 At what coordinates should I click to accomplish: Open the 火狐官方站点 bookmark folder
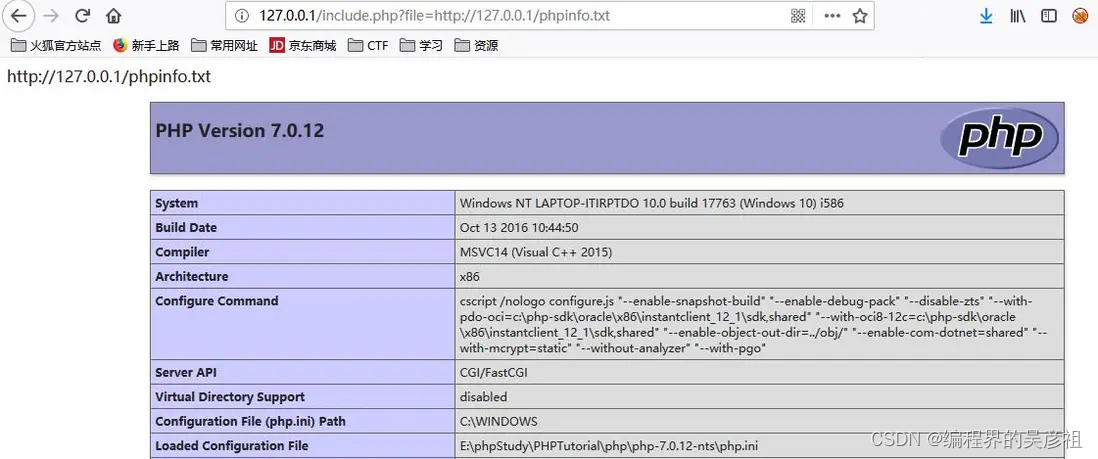[x=56, y=46]
